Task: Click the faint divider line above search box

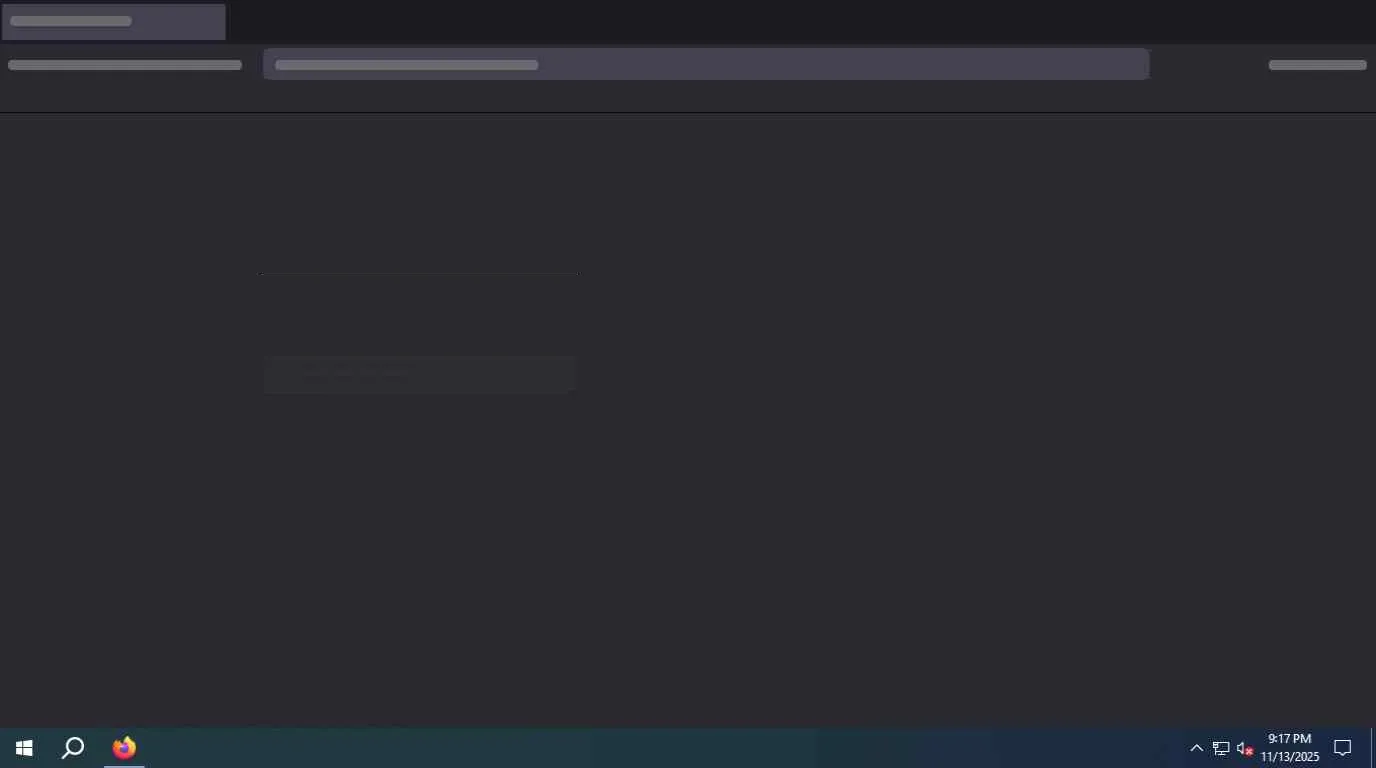Action: click(418, 274)
